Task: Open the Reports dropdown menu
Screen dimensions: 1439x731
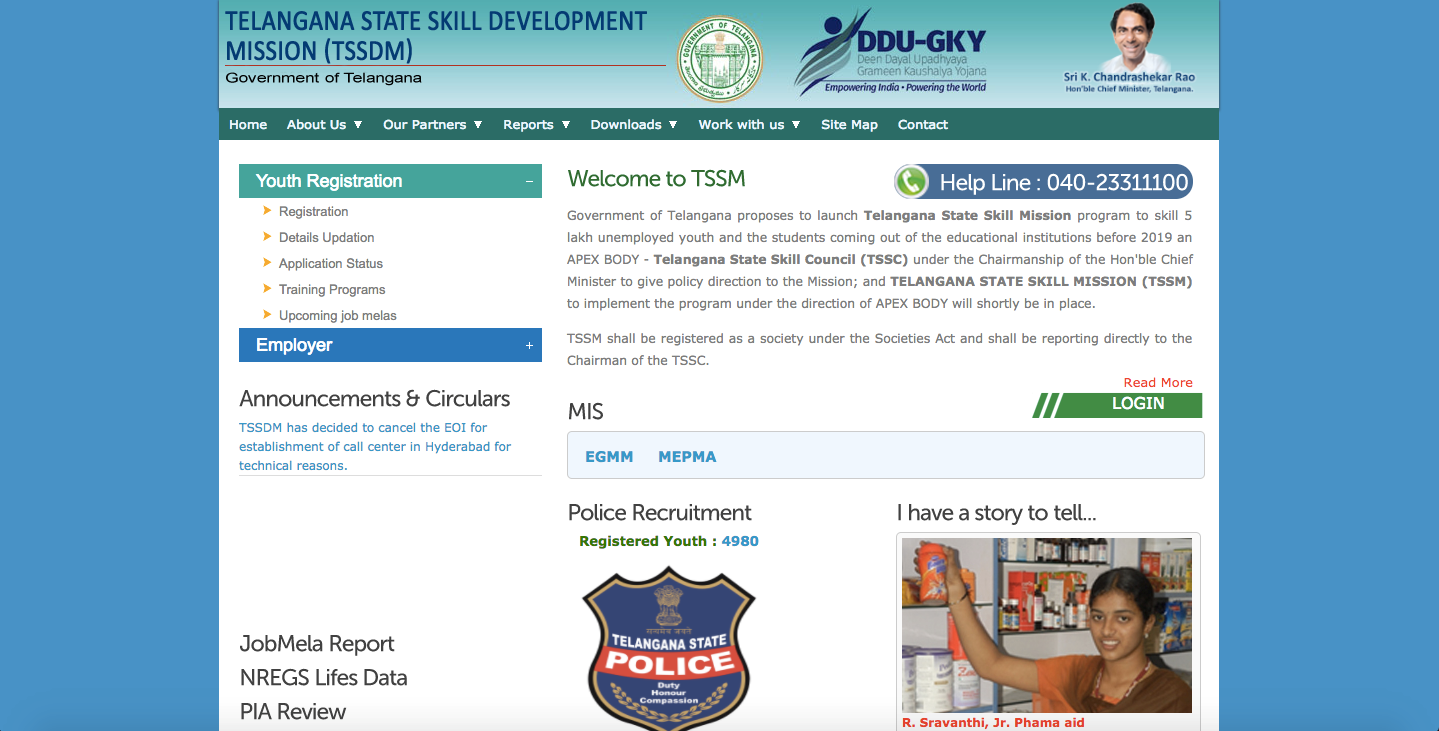Action: tap(536, 124)
